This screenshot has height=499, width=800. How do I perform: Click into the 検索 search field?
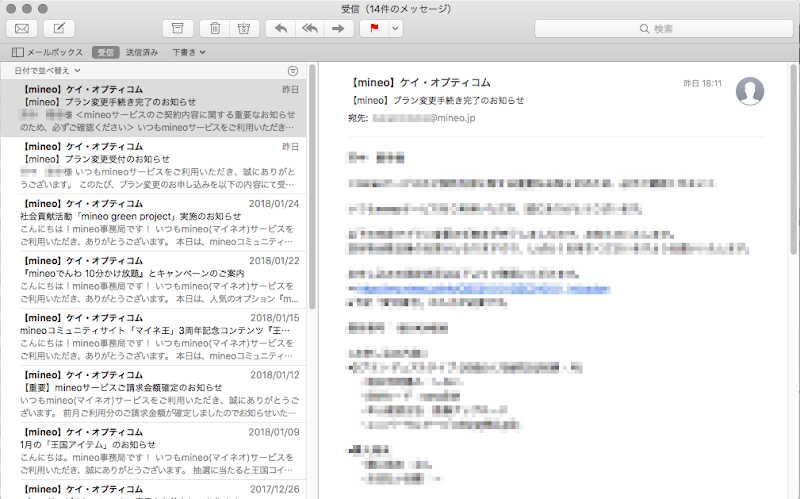[x=663, y=29]
